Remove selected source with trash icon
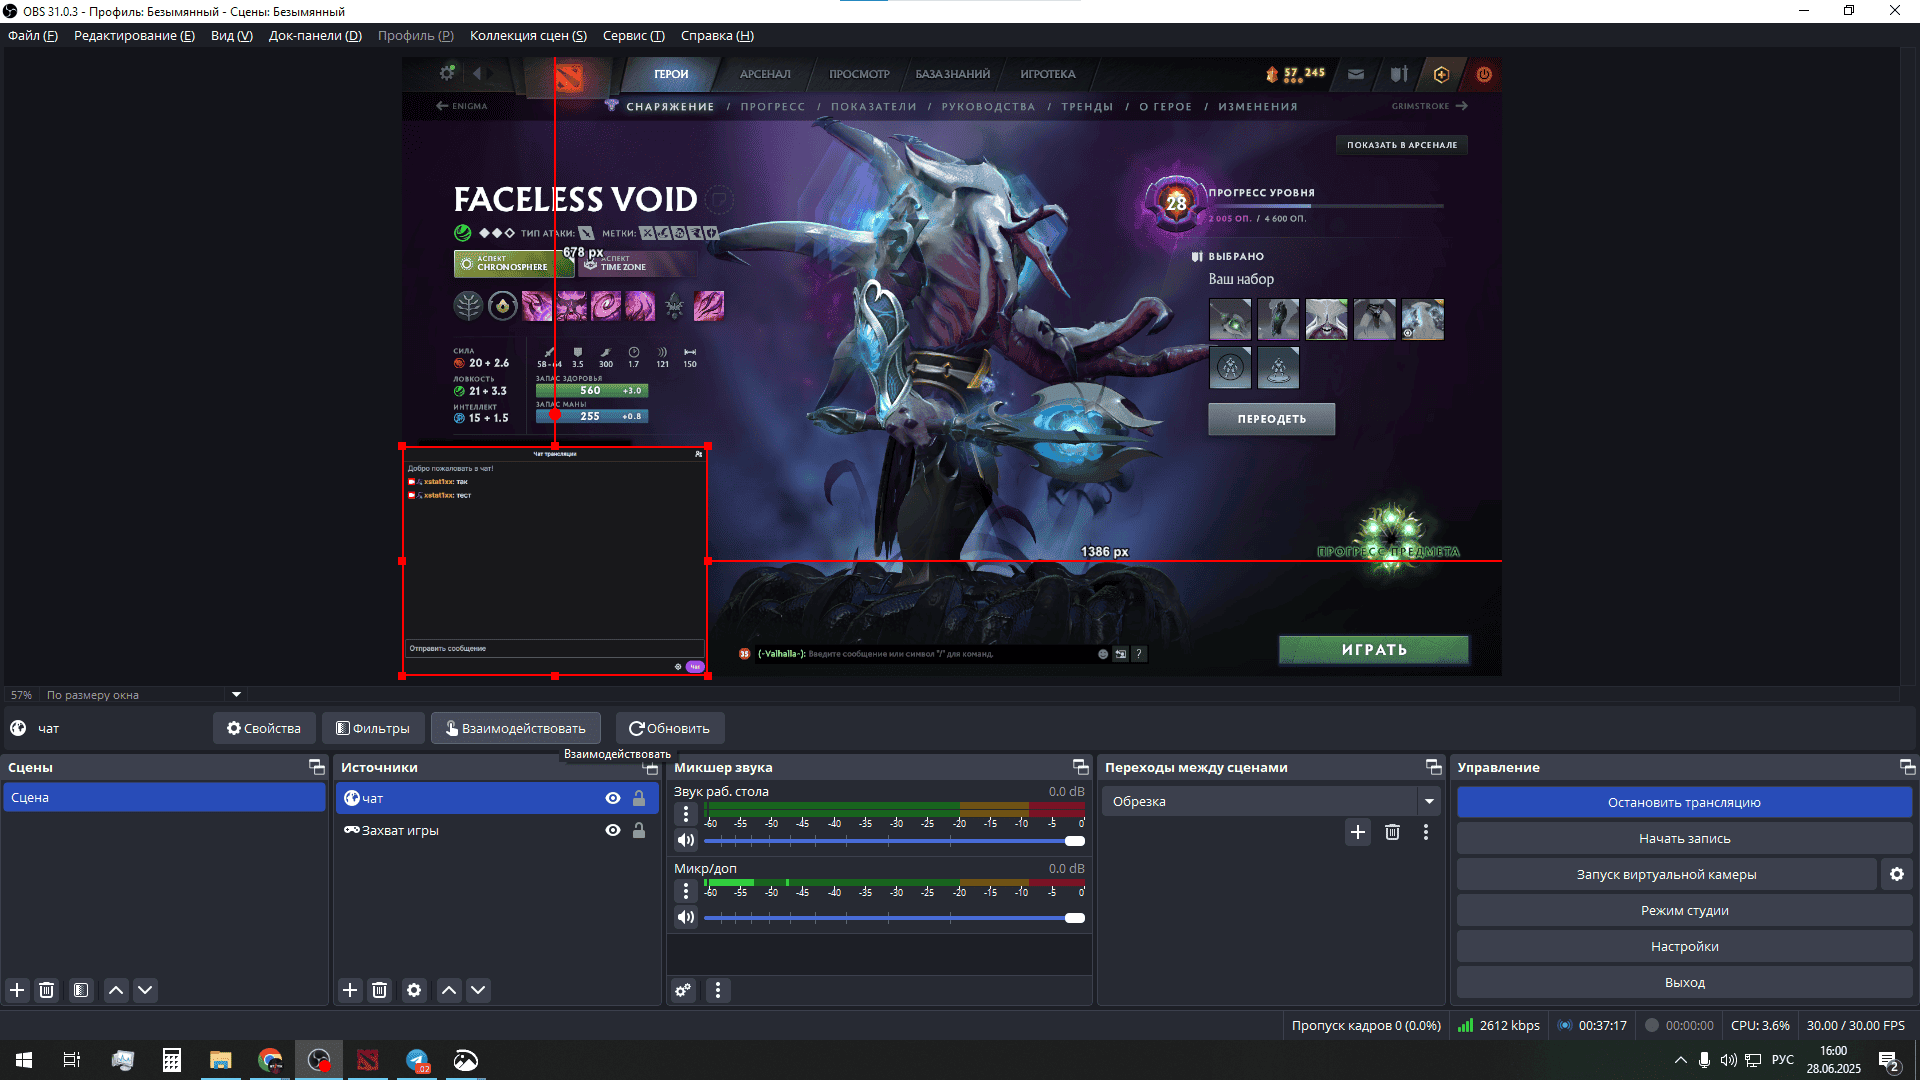Screen dimensions: 1920x1080 pyautogui.click(x=379, y=990)
